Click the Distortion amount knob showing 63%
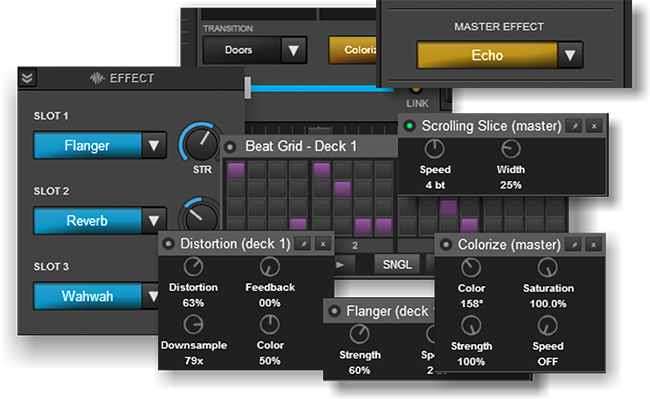The width and height of the screenshot is (650, 399). click(193, 266)
